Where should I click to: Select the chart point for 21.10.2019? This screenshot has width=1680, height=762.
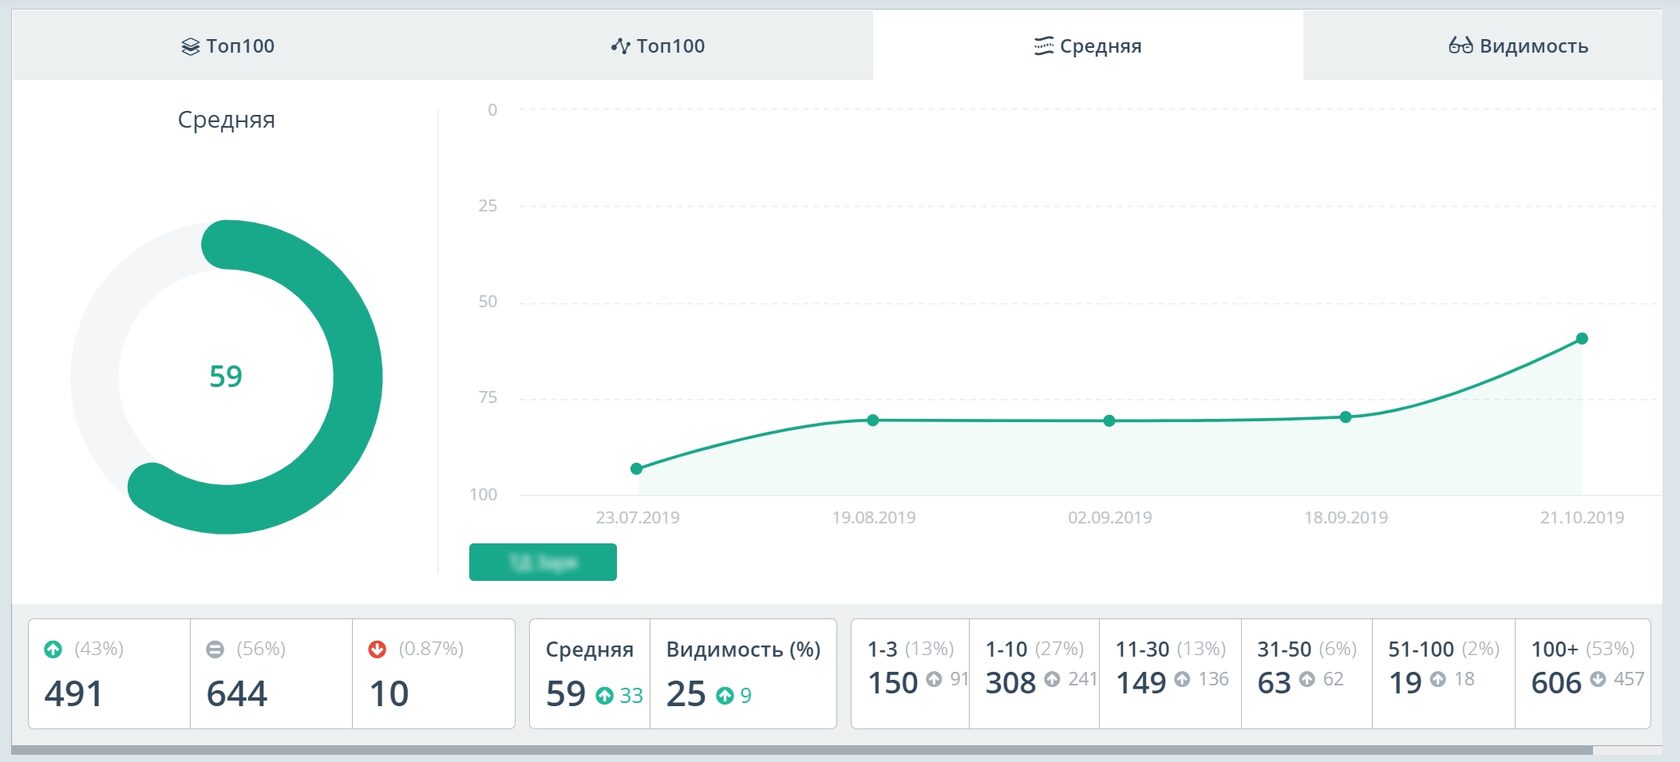pyautogui.click(x=1582, y=339)
